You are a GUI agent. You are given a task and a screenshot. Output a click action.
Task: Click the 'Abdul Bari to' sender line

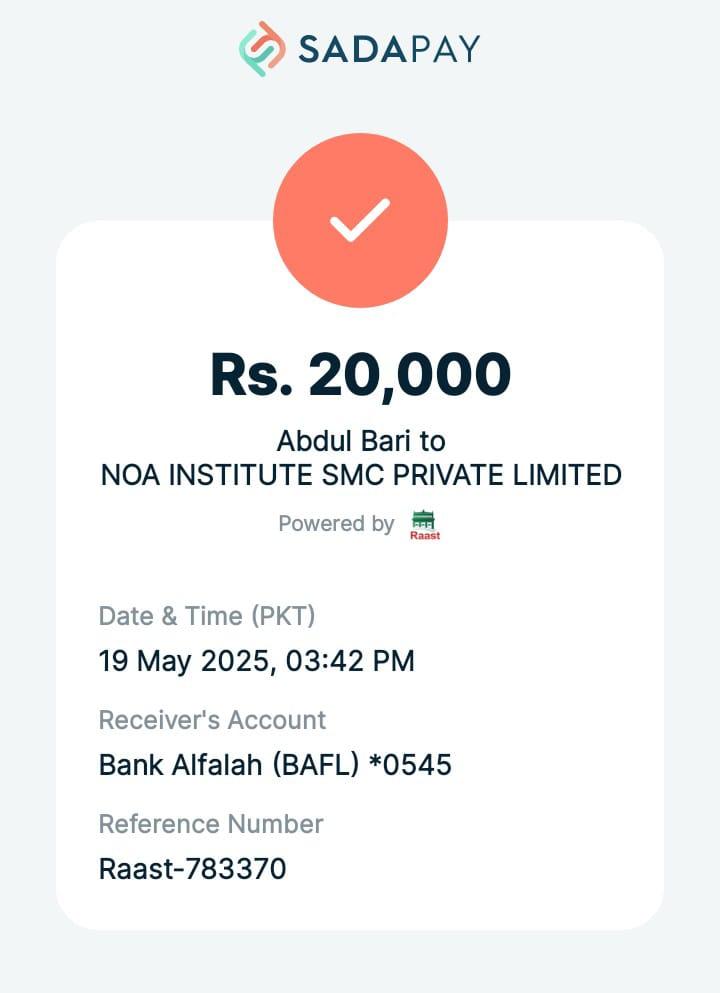(360, 441)
